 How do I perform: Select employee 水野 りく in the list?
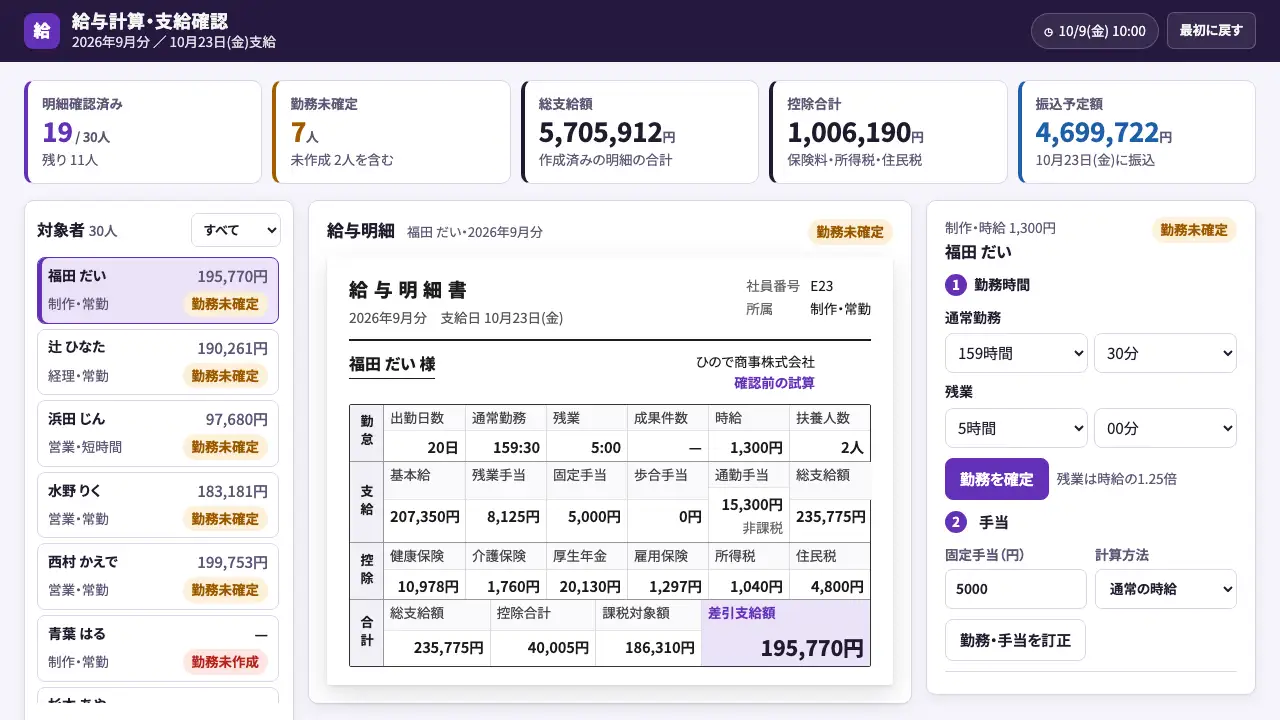[x=158, y=505]
